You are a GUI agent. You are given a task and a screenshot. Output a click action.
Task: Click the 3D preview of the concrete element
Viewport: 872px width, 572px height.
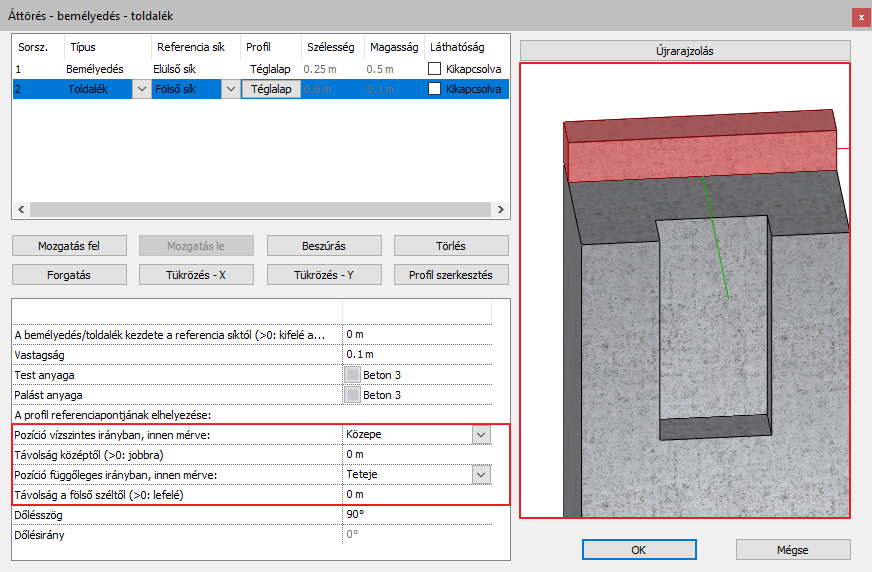pyautogui.click(x=685, y=291)
